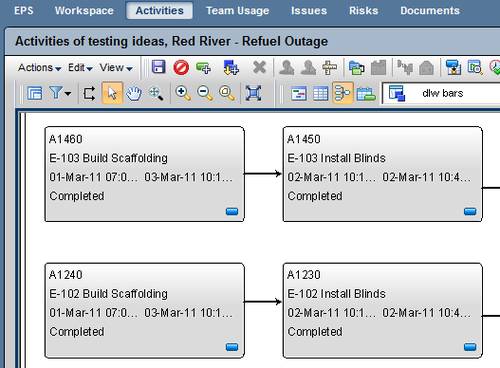
Task: Open the dlw bars view selector
Action: [x=441, y=93]
